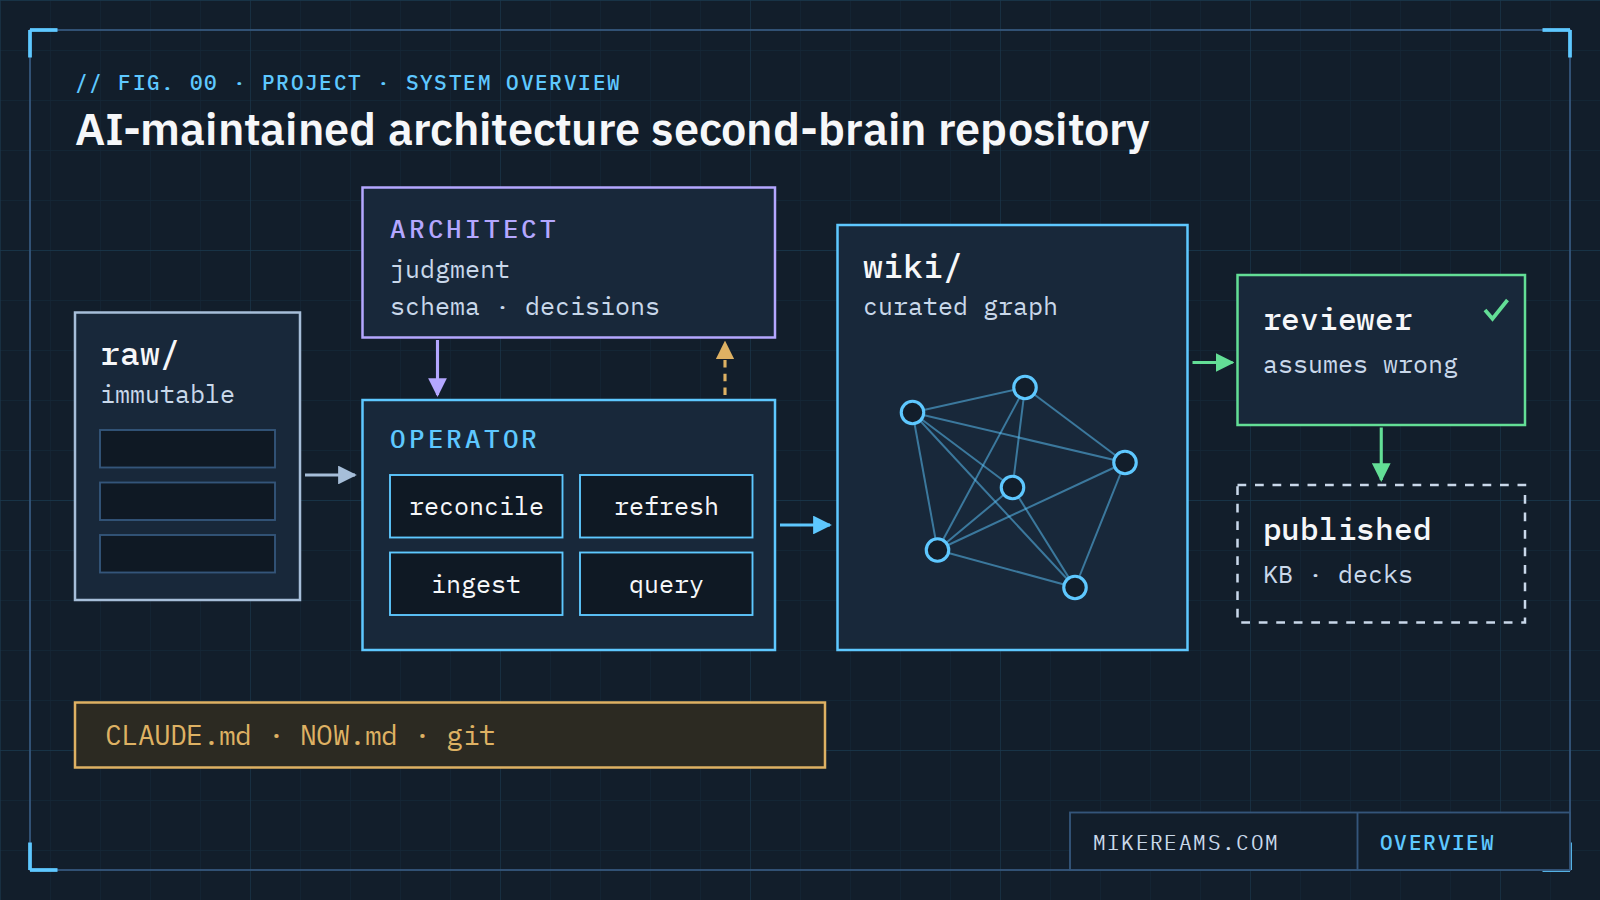Click the OPERATOR heading
The image size is (1600, 900).
pos(464,439)
